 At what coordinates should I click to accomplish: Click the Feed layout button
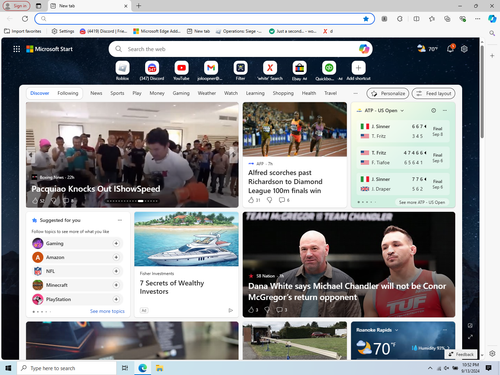coord(433,93)
